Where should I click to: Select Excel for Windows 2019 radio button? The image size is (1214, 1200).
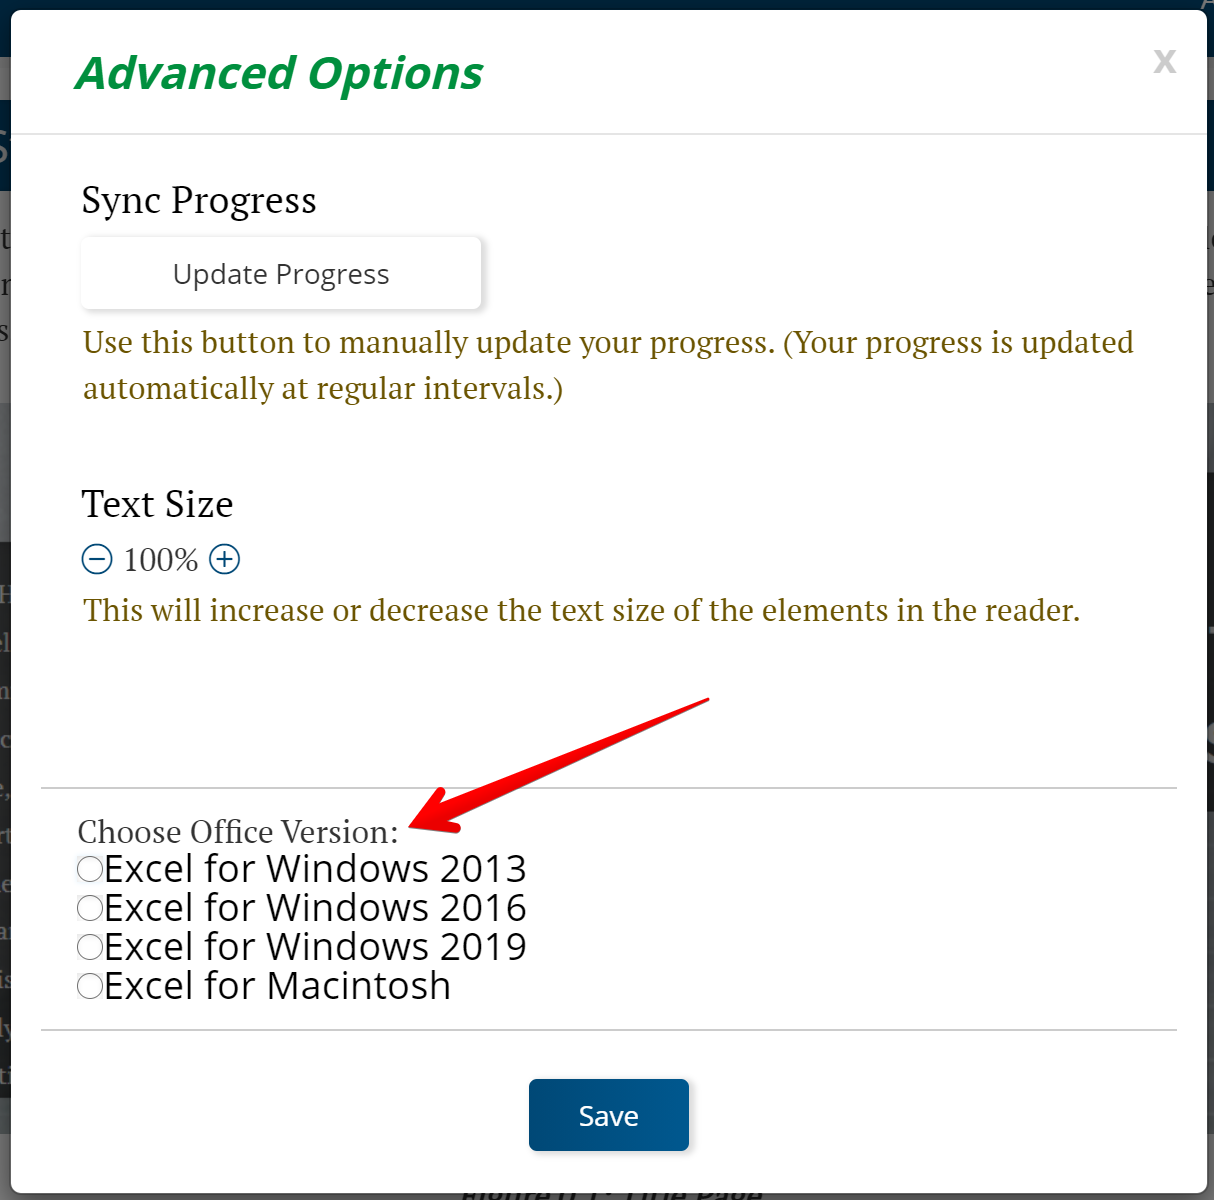(x=90, y=946)
